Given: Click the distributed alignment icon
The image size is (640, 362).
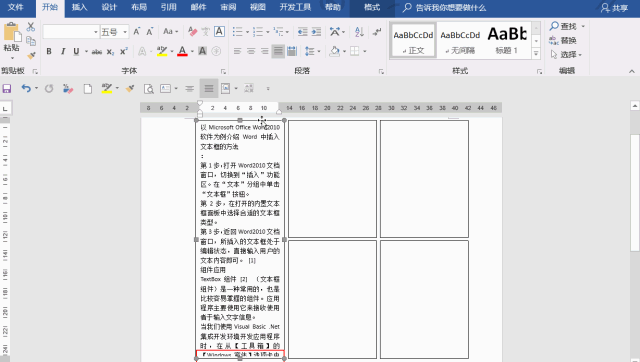Looking at the screenshot, I should [292, 51].
